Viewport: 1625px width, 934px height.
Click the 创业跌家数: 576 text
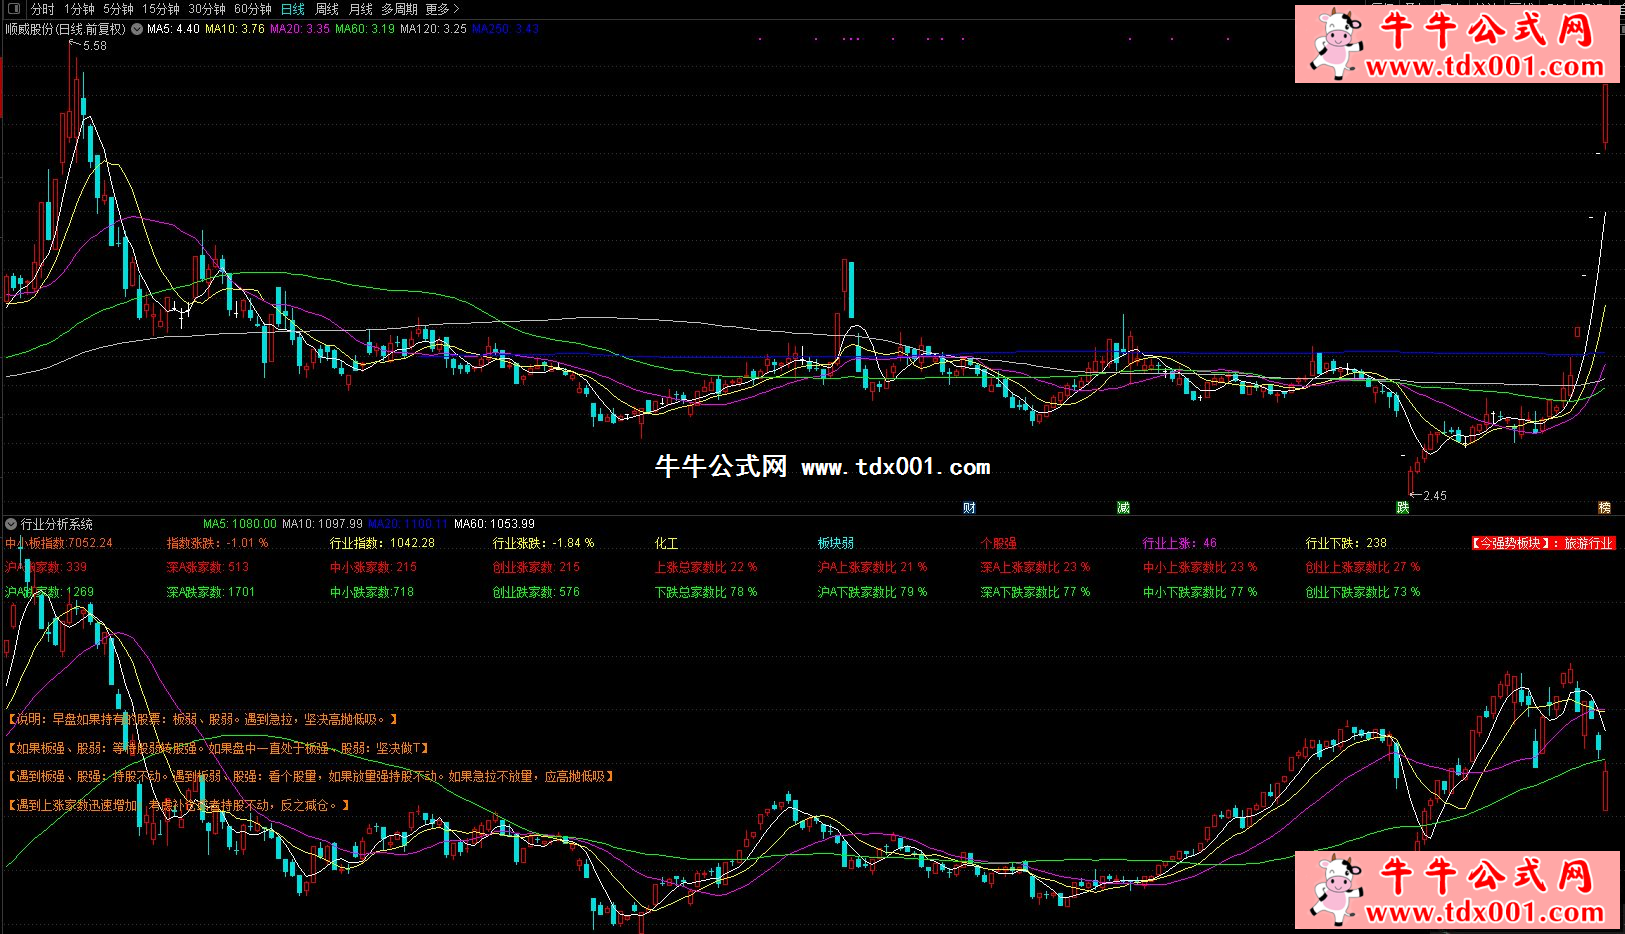click(x=536, y=592)
